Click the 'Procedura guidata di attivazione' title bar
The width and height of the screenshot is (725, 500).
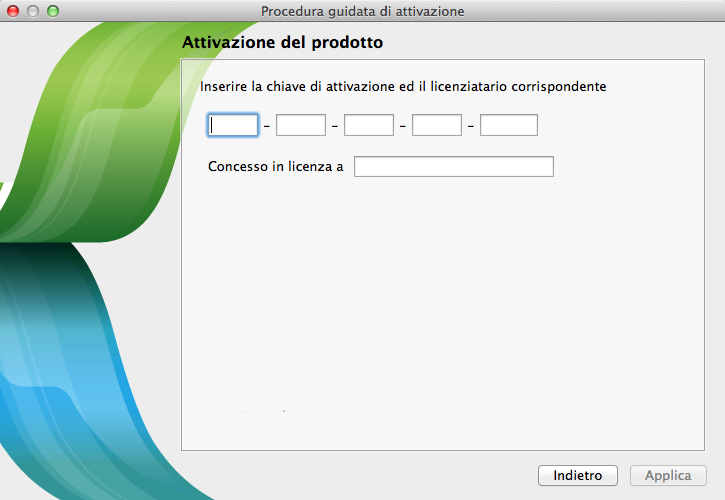(x=362, y=11)
